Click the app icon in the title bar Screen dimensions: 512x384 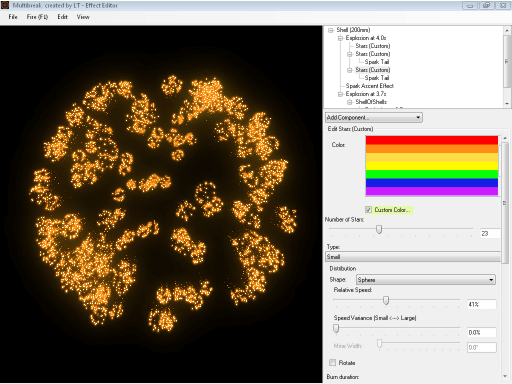(x=5, y=5)
